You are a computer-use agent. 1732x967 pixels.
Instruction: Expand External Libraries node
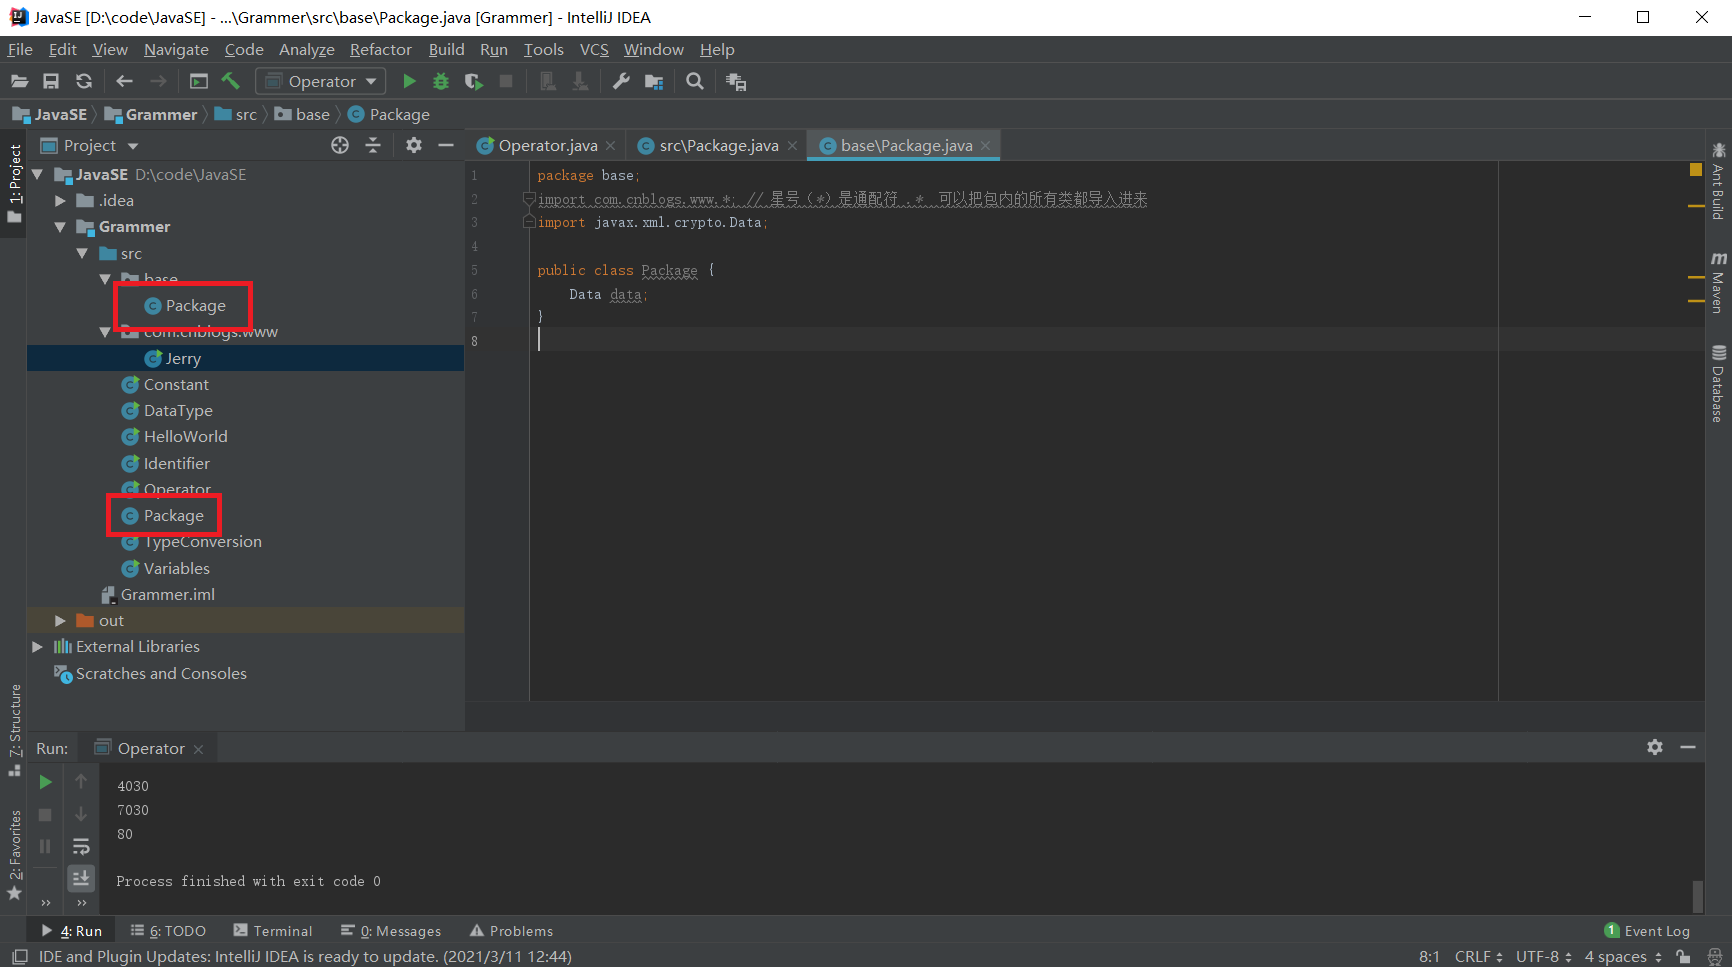38,647
